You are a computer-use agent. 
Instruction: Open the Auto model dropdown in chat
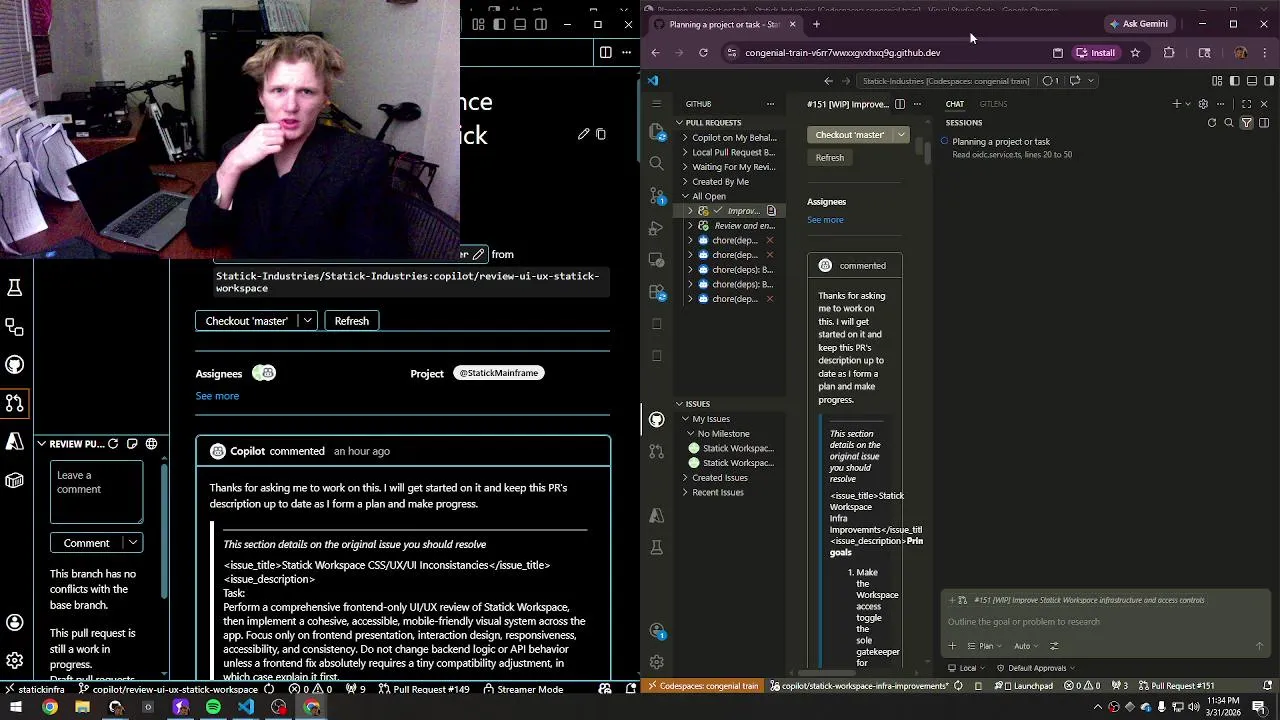[x=1026, y=646]
